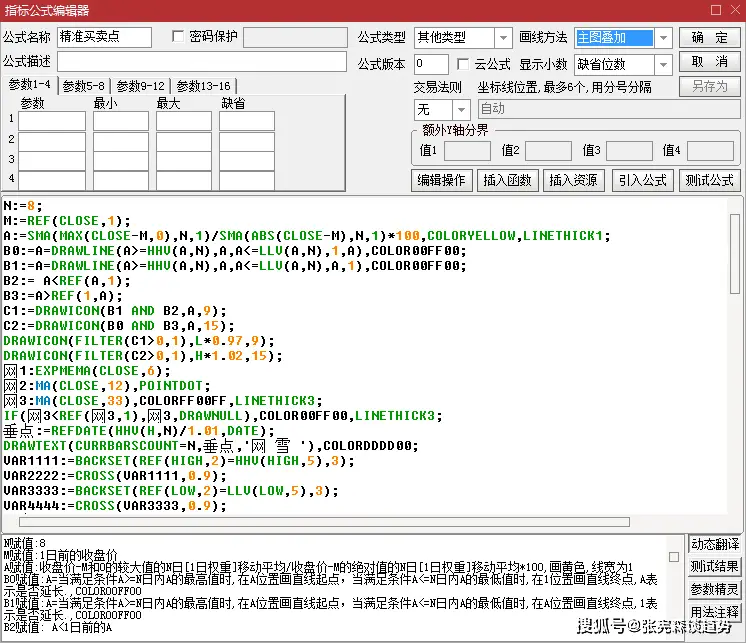Click the 引入公式 button

641,181
